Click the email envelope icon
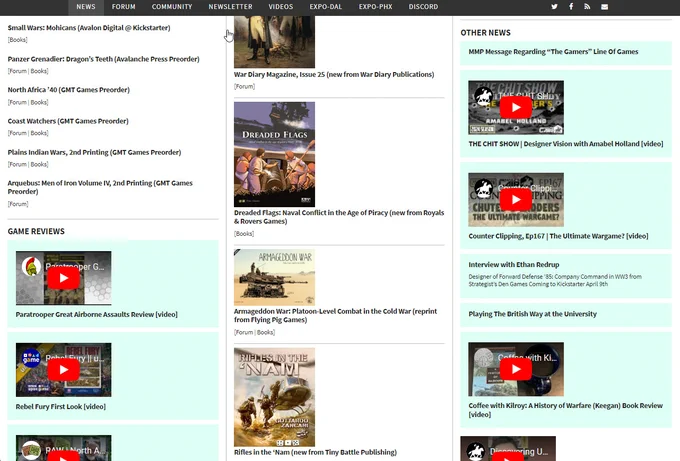680x461 pixels. [x=605, y=7]
